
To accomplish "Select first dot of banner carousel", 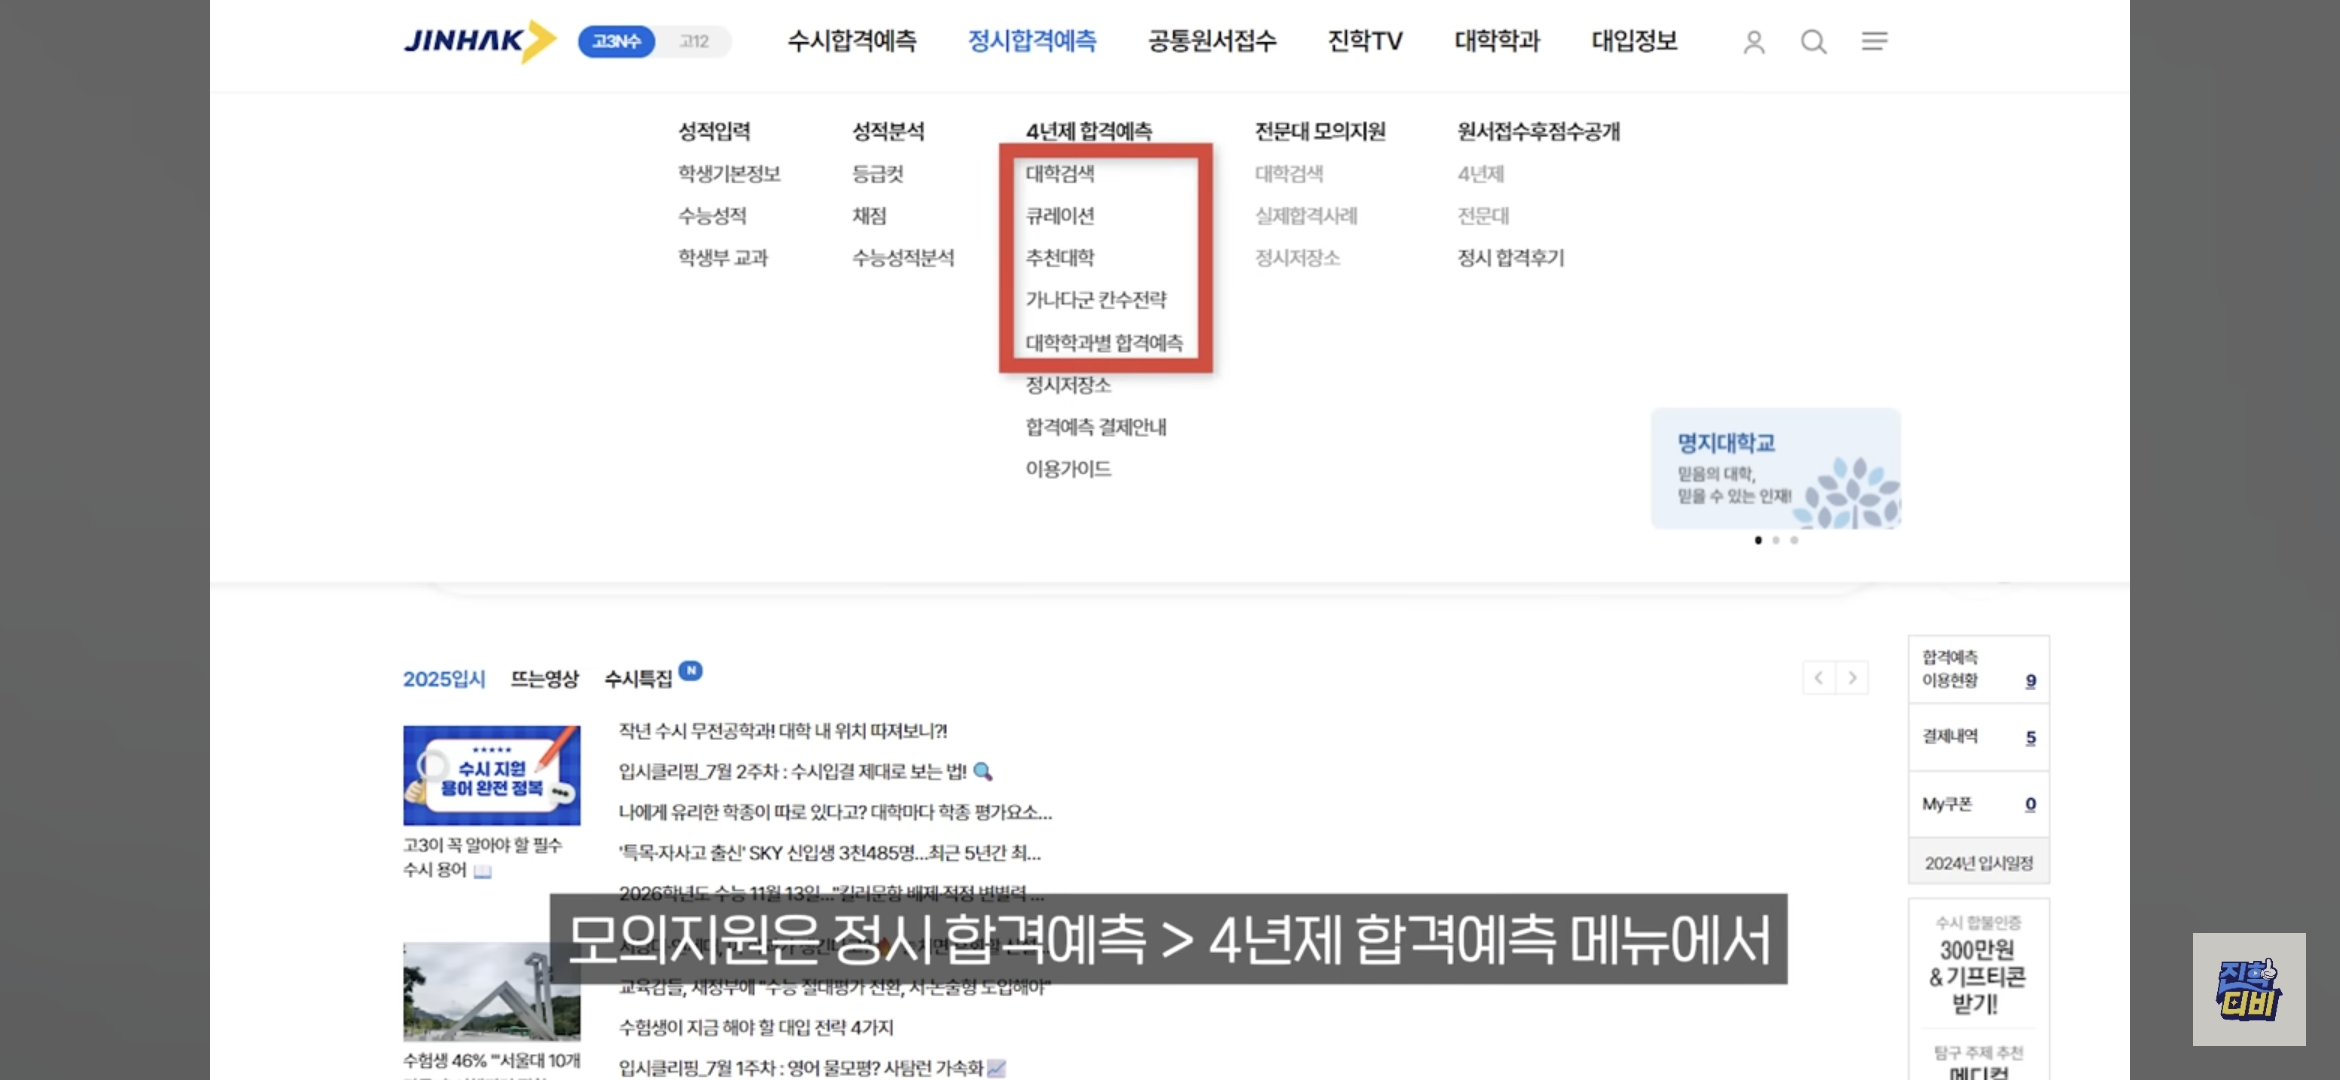I will click(x=1758, y=540).
